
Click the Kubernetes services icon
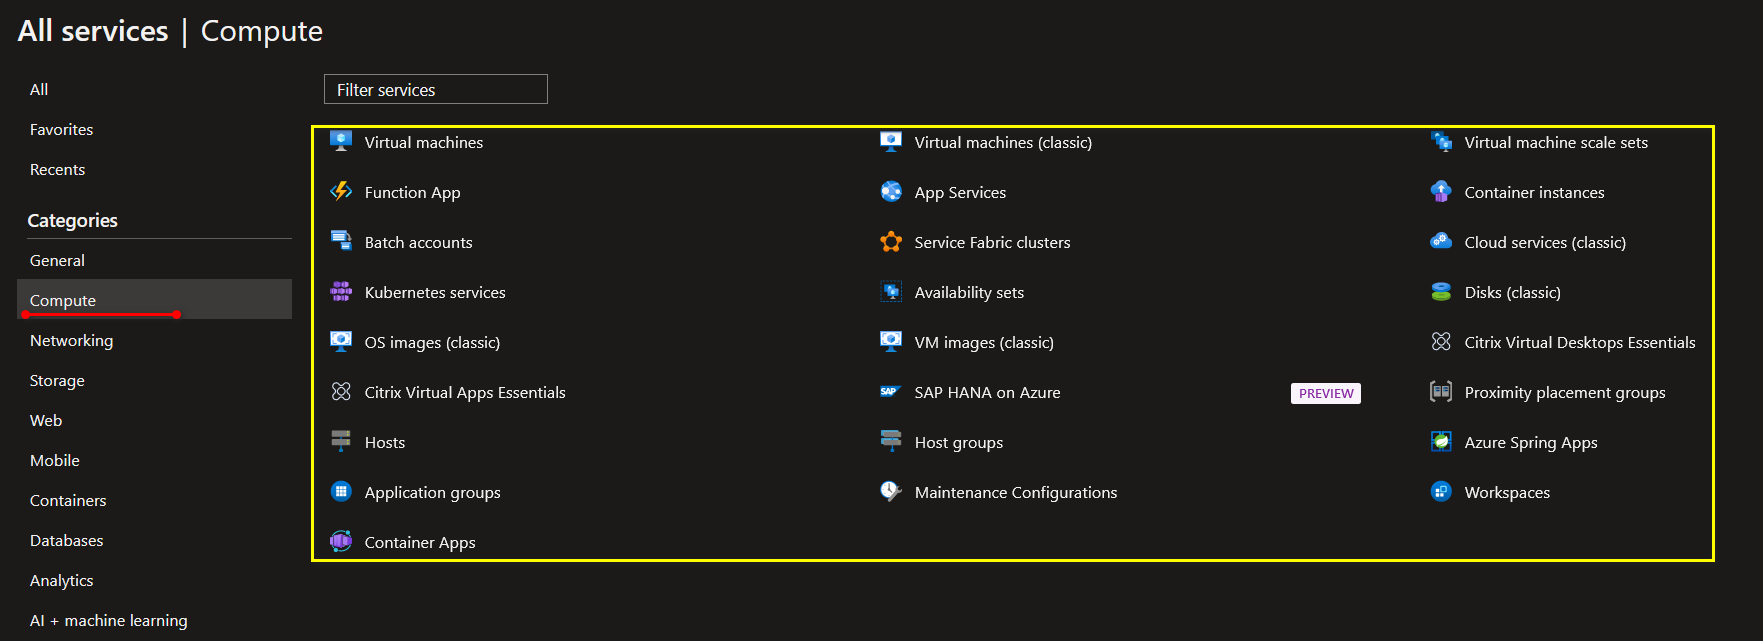click(341, 291)
